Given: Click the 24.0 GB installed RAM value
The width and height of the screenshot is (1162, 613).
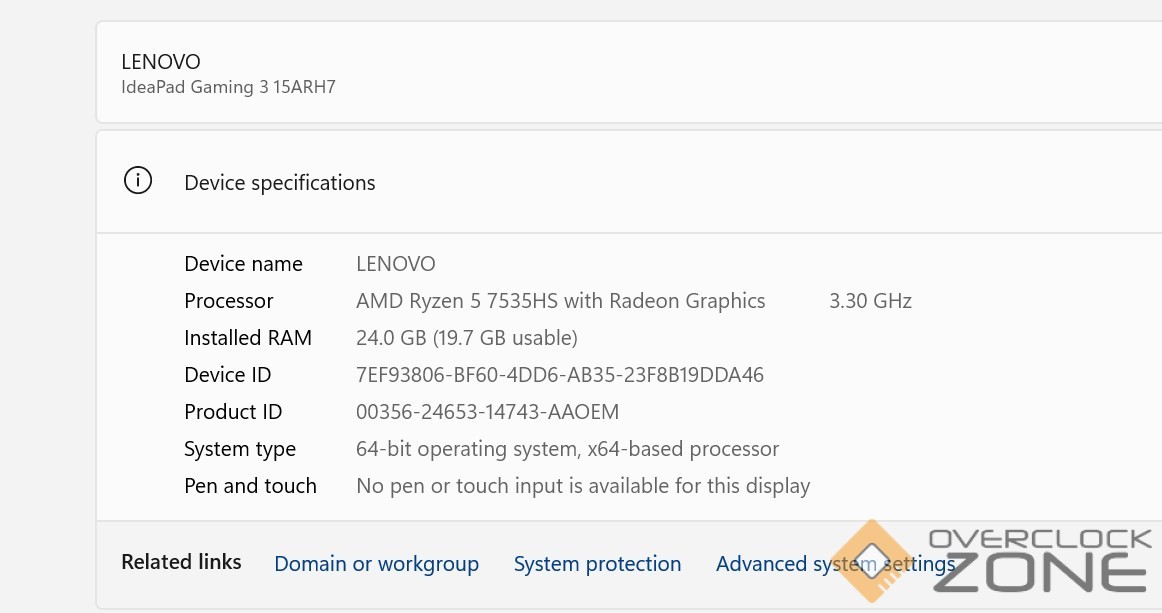Looking at the screenshot, I should coord(466,338).
